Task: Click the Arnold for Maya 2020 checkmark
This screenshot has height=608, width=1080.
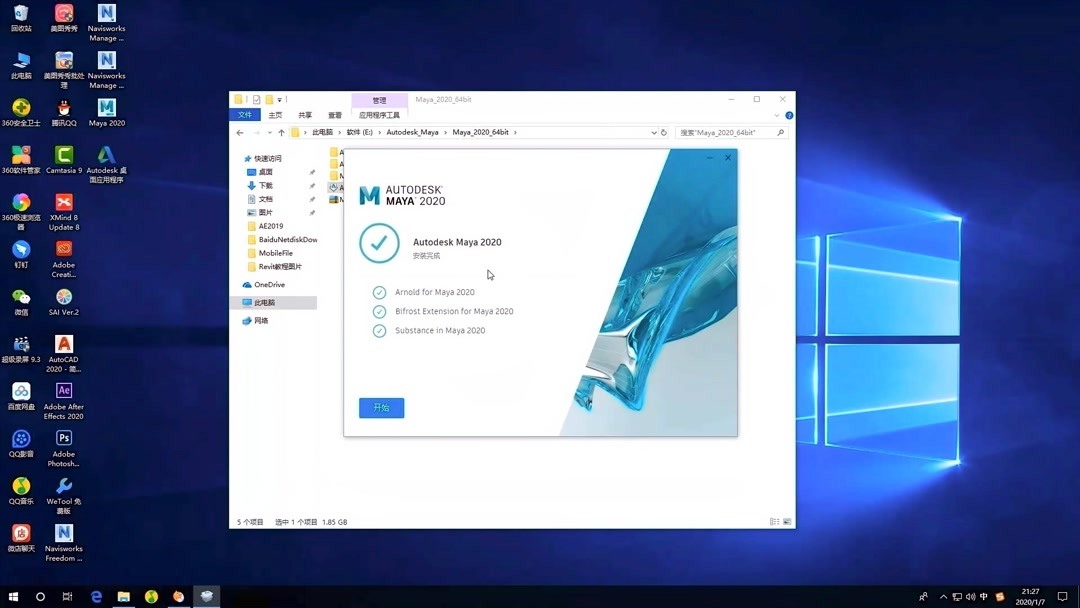Action: pyautogui.click(x=378, y=292)
